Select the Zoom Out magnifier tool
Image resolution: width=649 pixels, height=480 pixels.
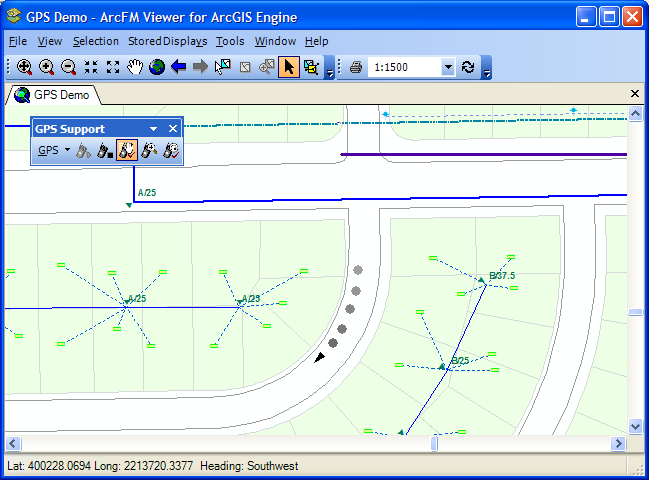[x=68, y=67]
